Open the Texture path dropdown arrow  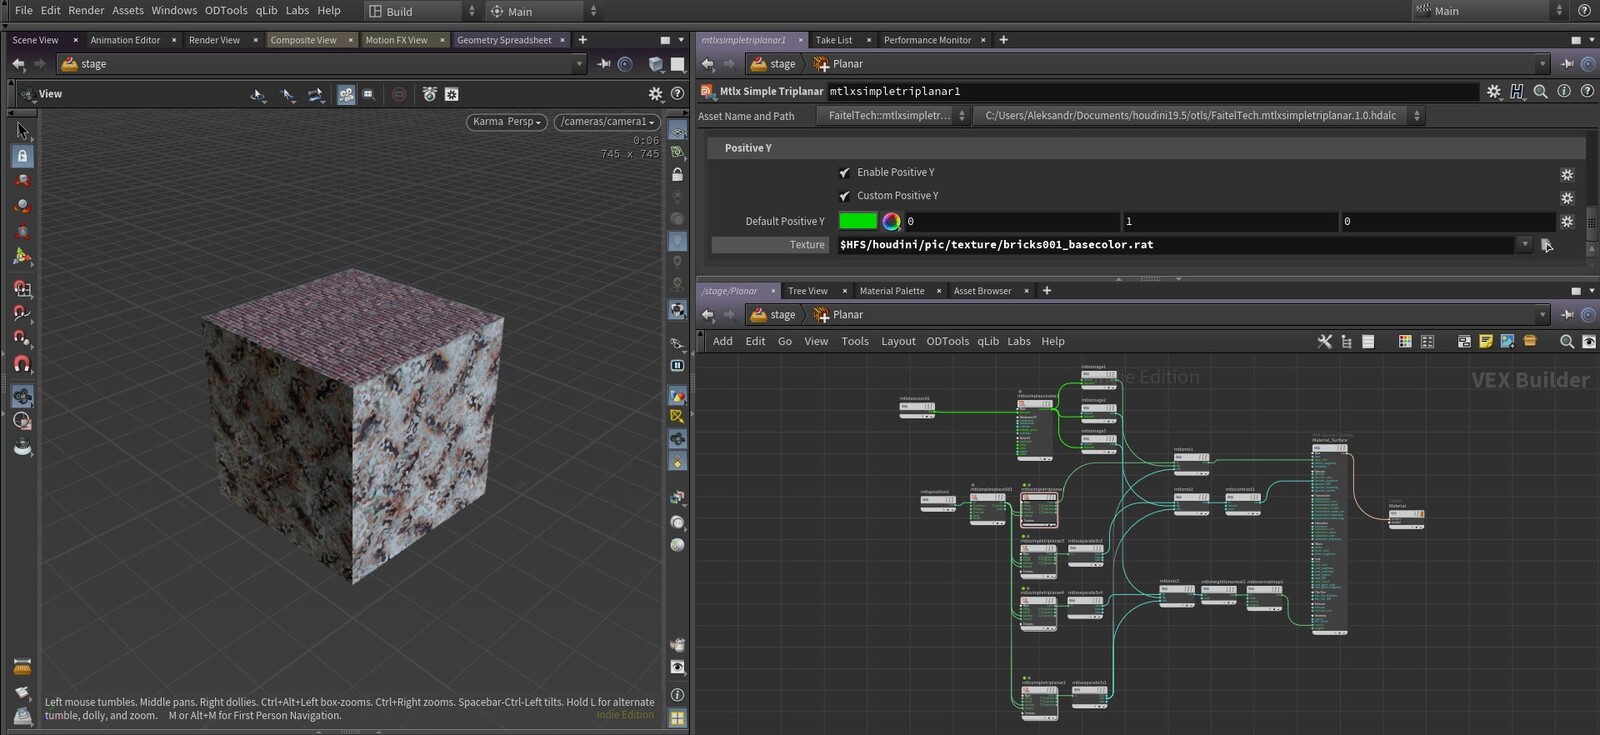[1524, 245]
